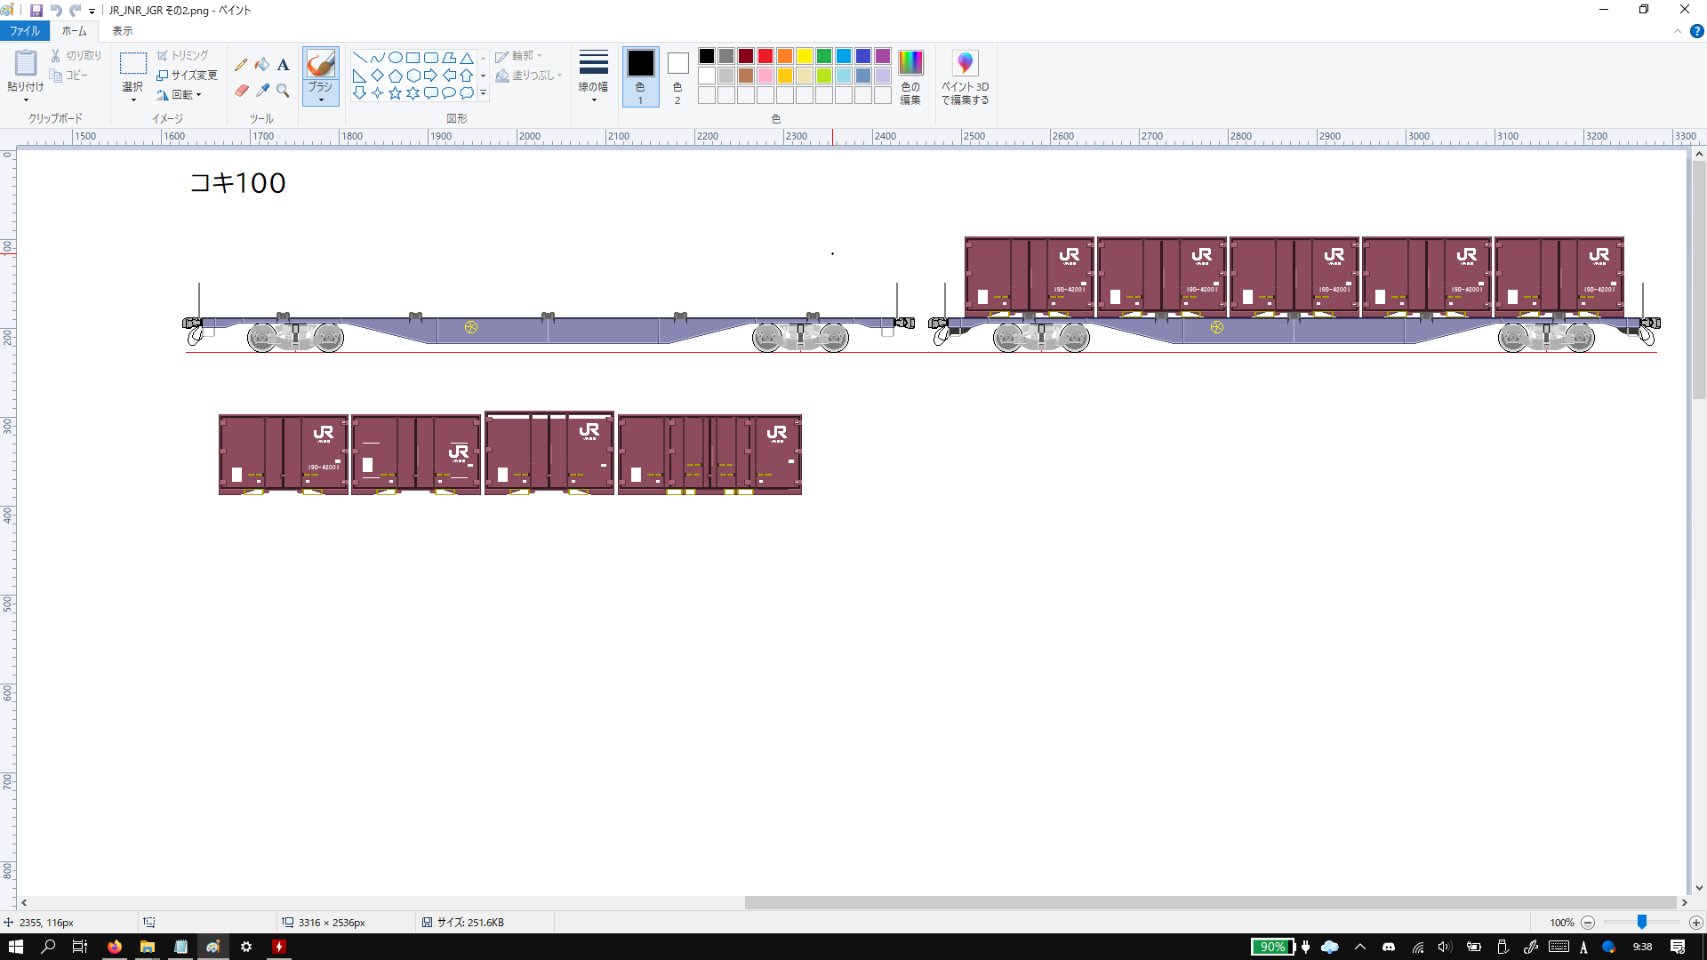Click the サイズ変更 resize button

tap(187, 75)
